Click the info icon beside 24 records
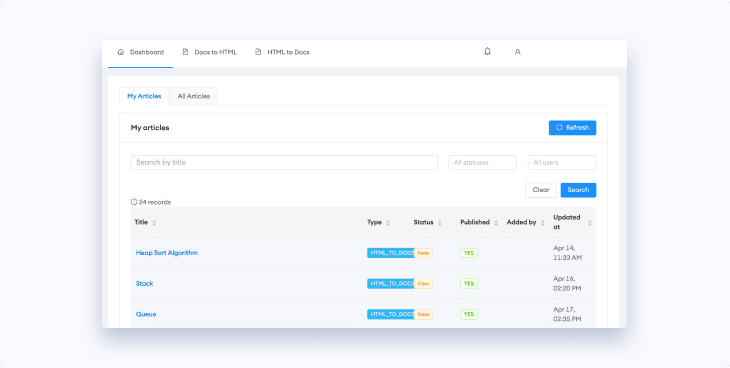The width and height of the screenshot is (730, 368). pos(134,202)
